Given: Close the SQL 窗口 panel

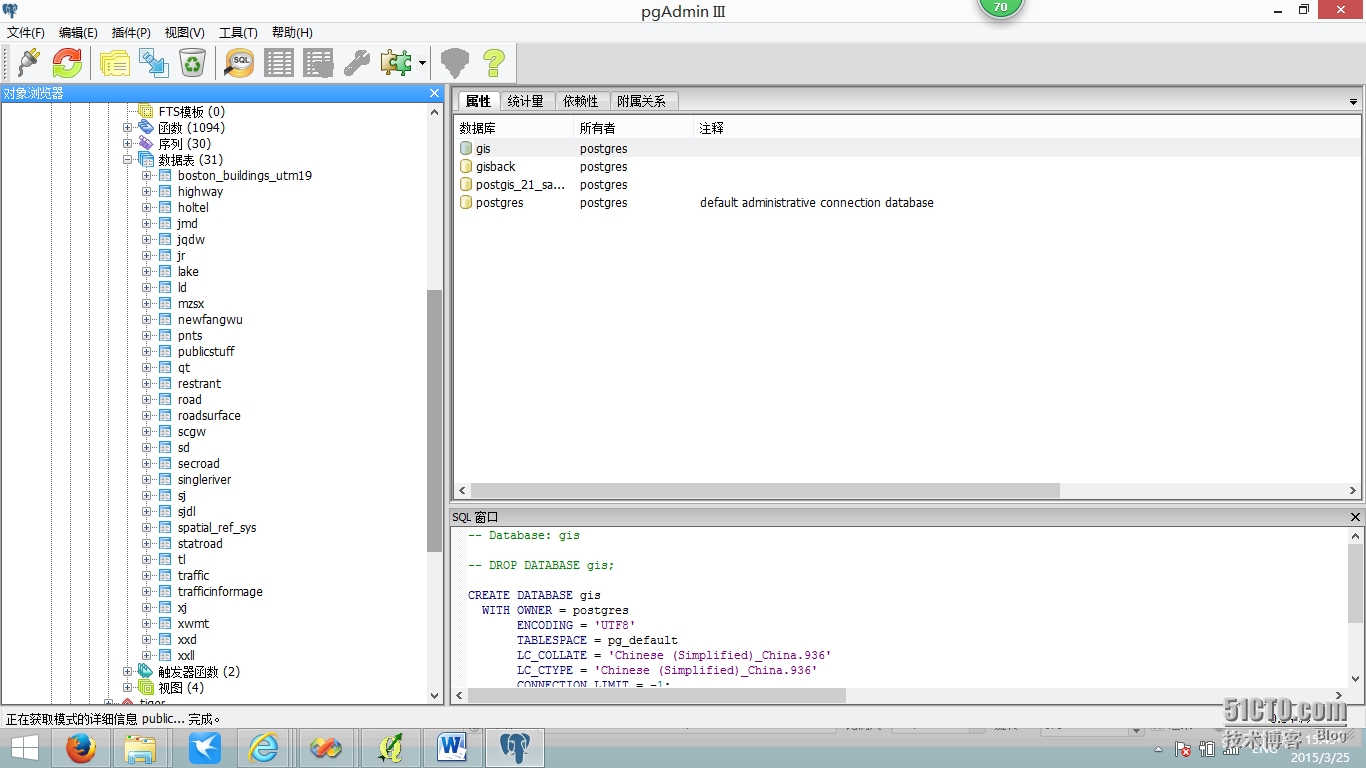Looking at the screenshot, I should tap(1355, 517).
